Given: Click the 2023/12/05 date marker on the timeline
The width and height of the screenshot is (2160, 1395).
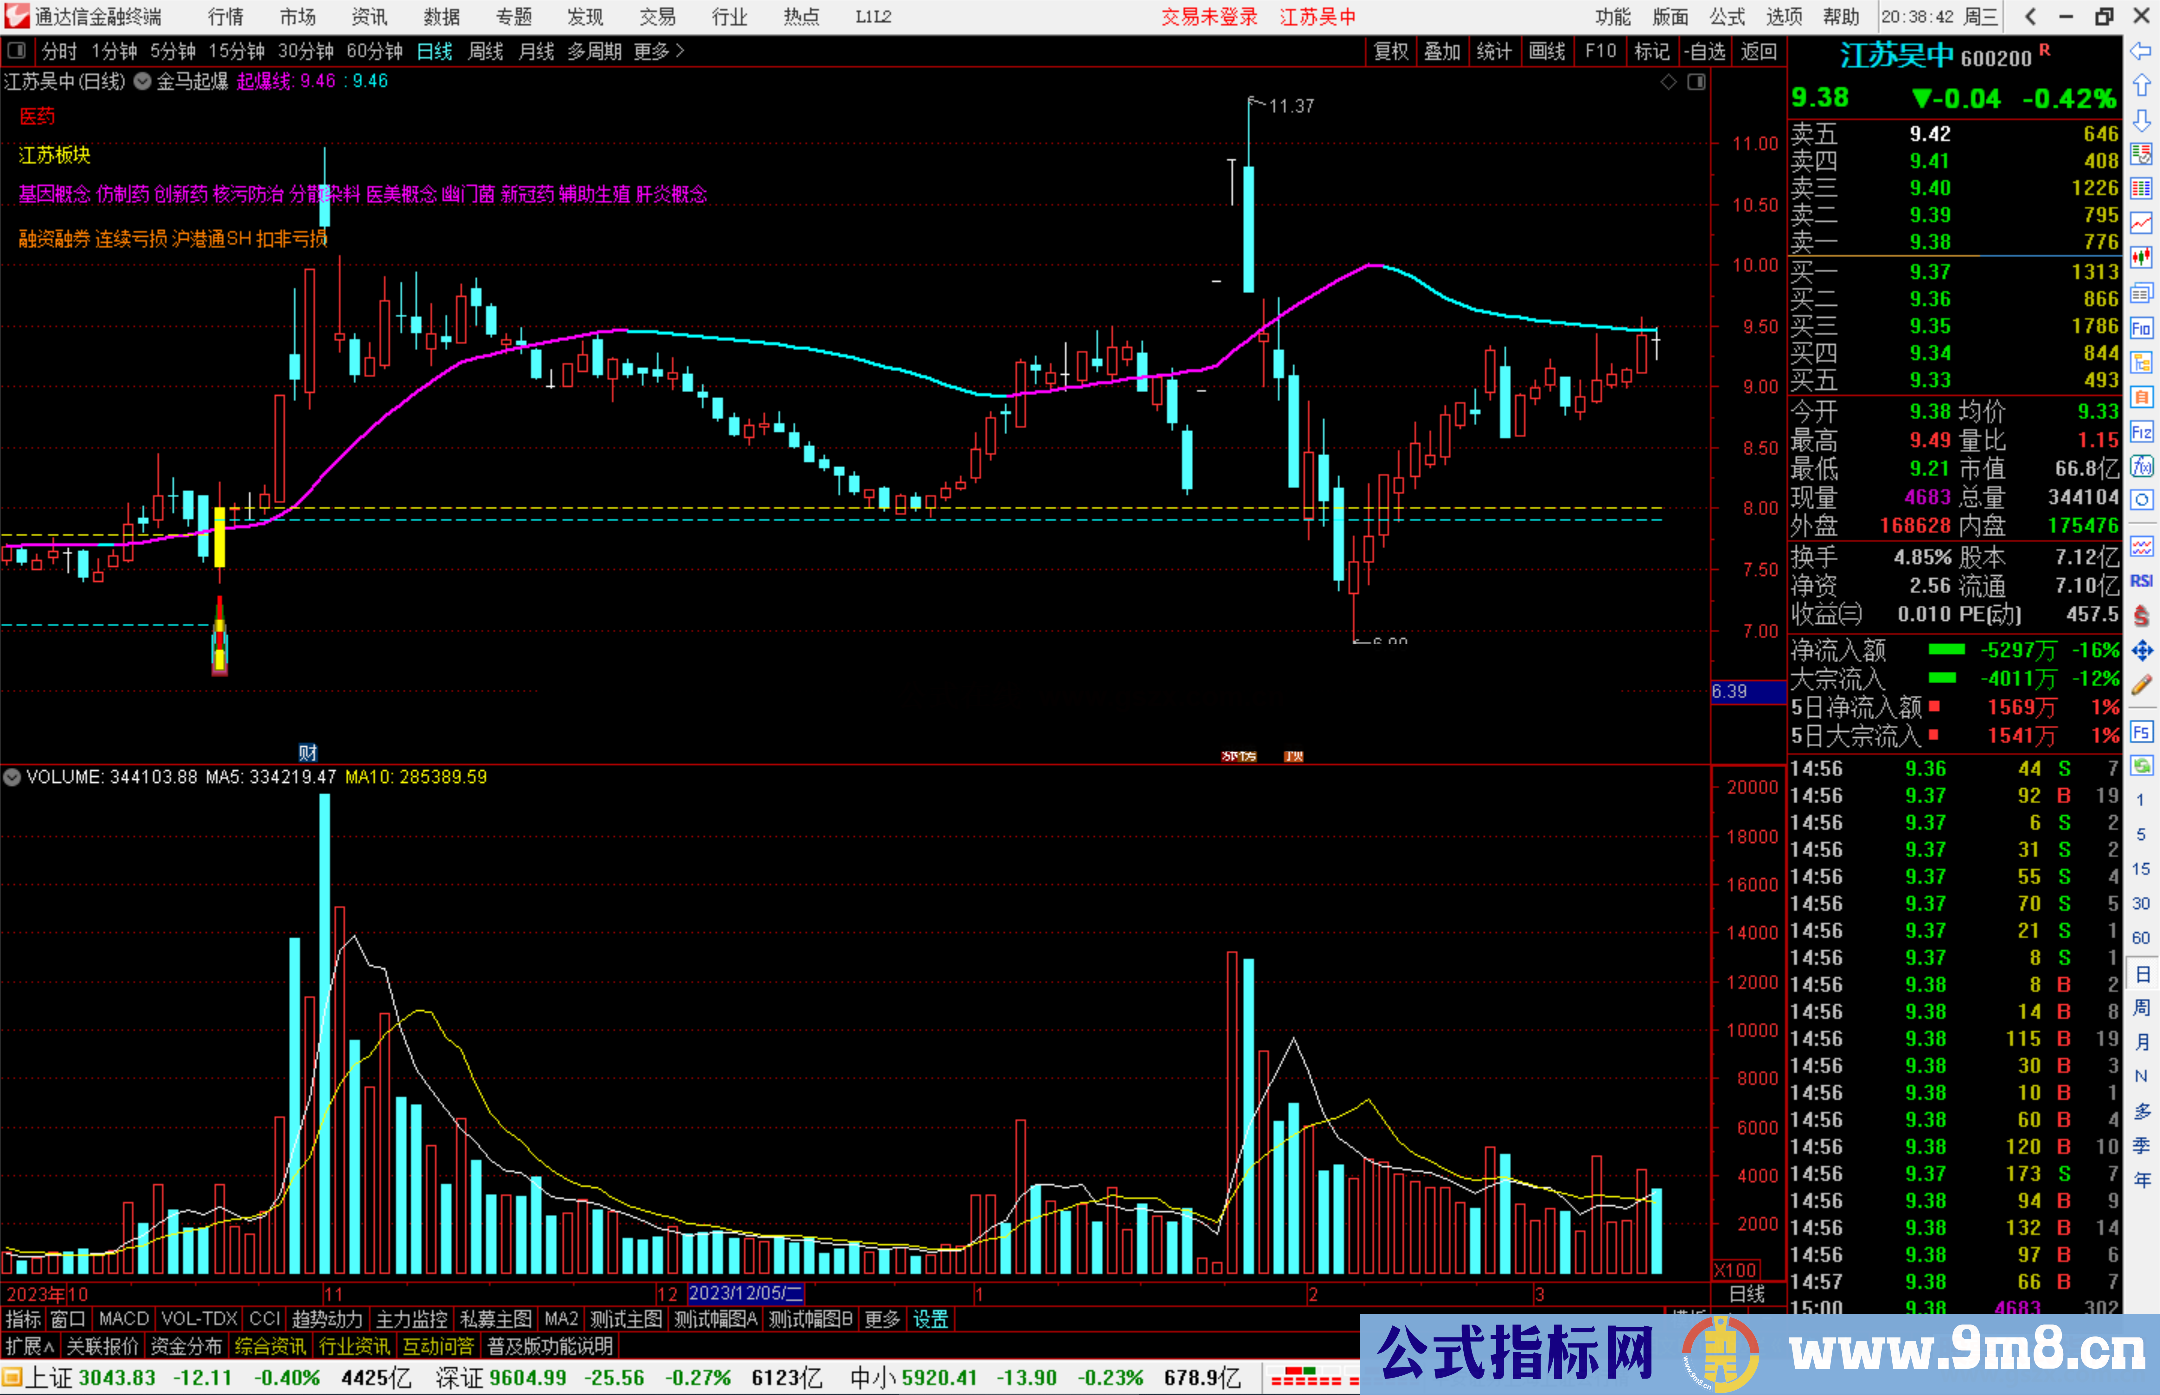Looking at the screenshot, I should [745, 1294].
